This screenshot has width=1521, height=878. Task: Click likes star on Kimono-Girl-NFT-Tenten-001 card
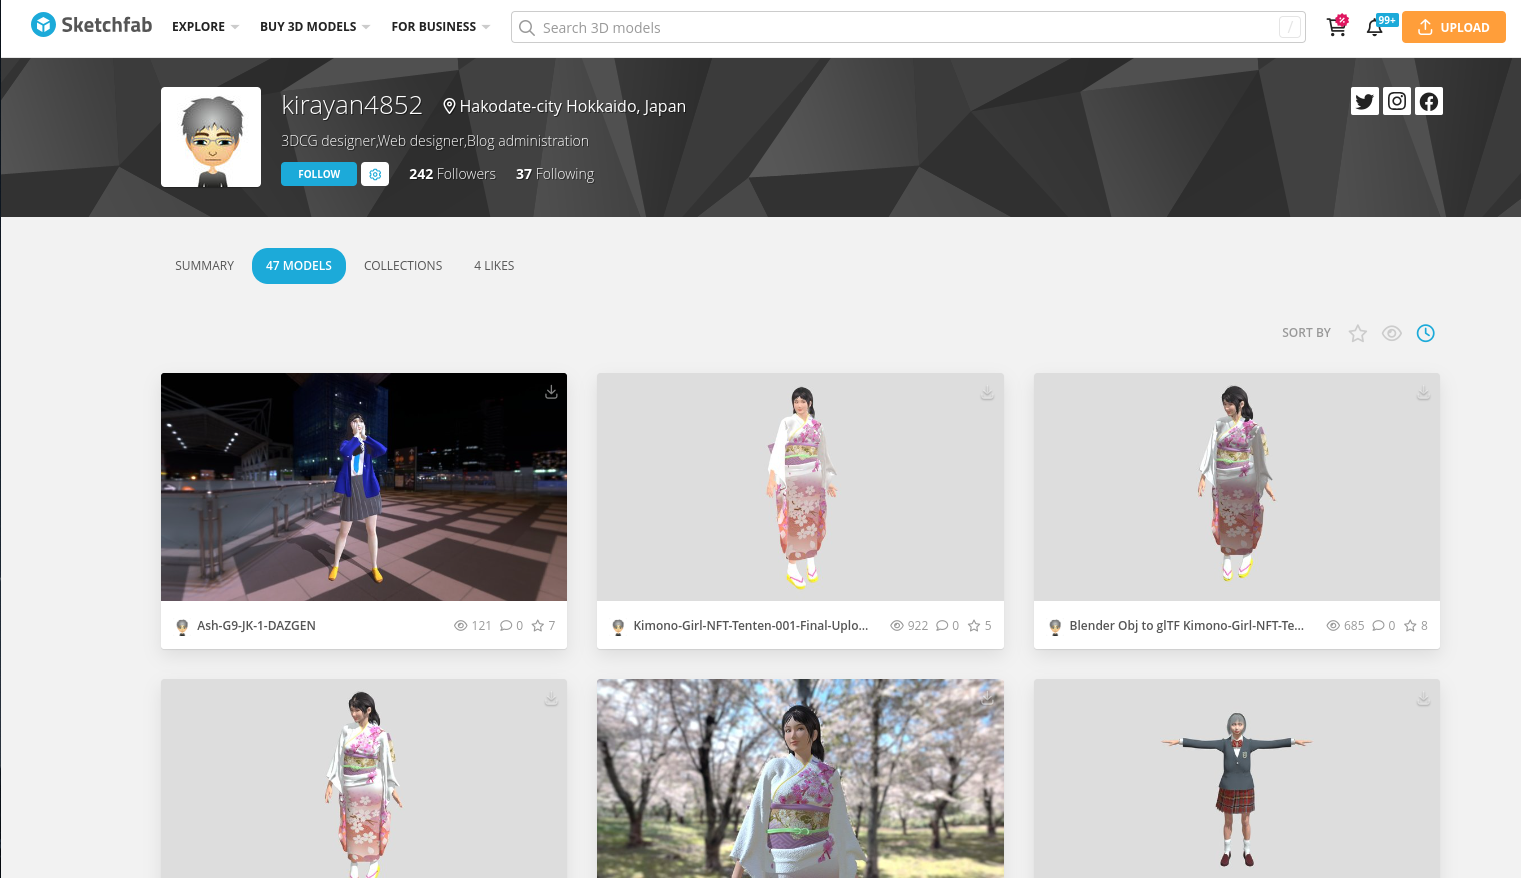click(x=974, y=626)
